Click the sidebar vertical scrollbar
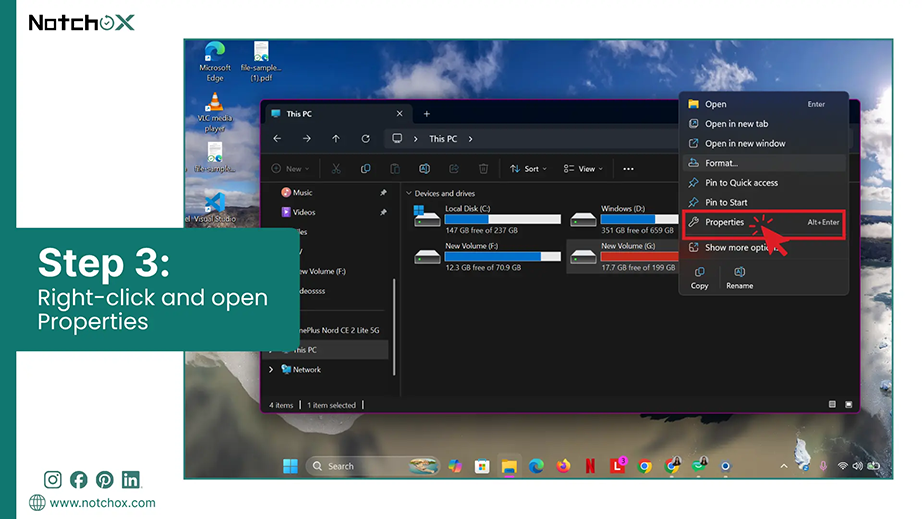922x519 pixels. 394,326
